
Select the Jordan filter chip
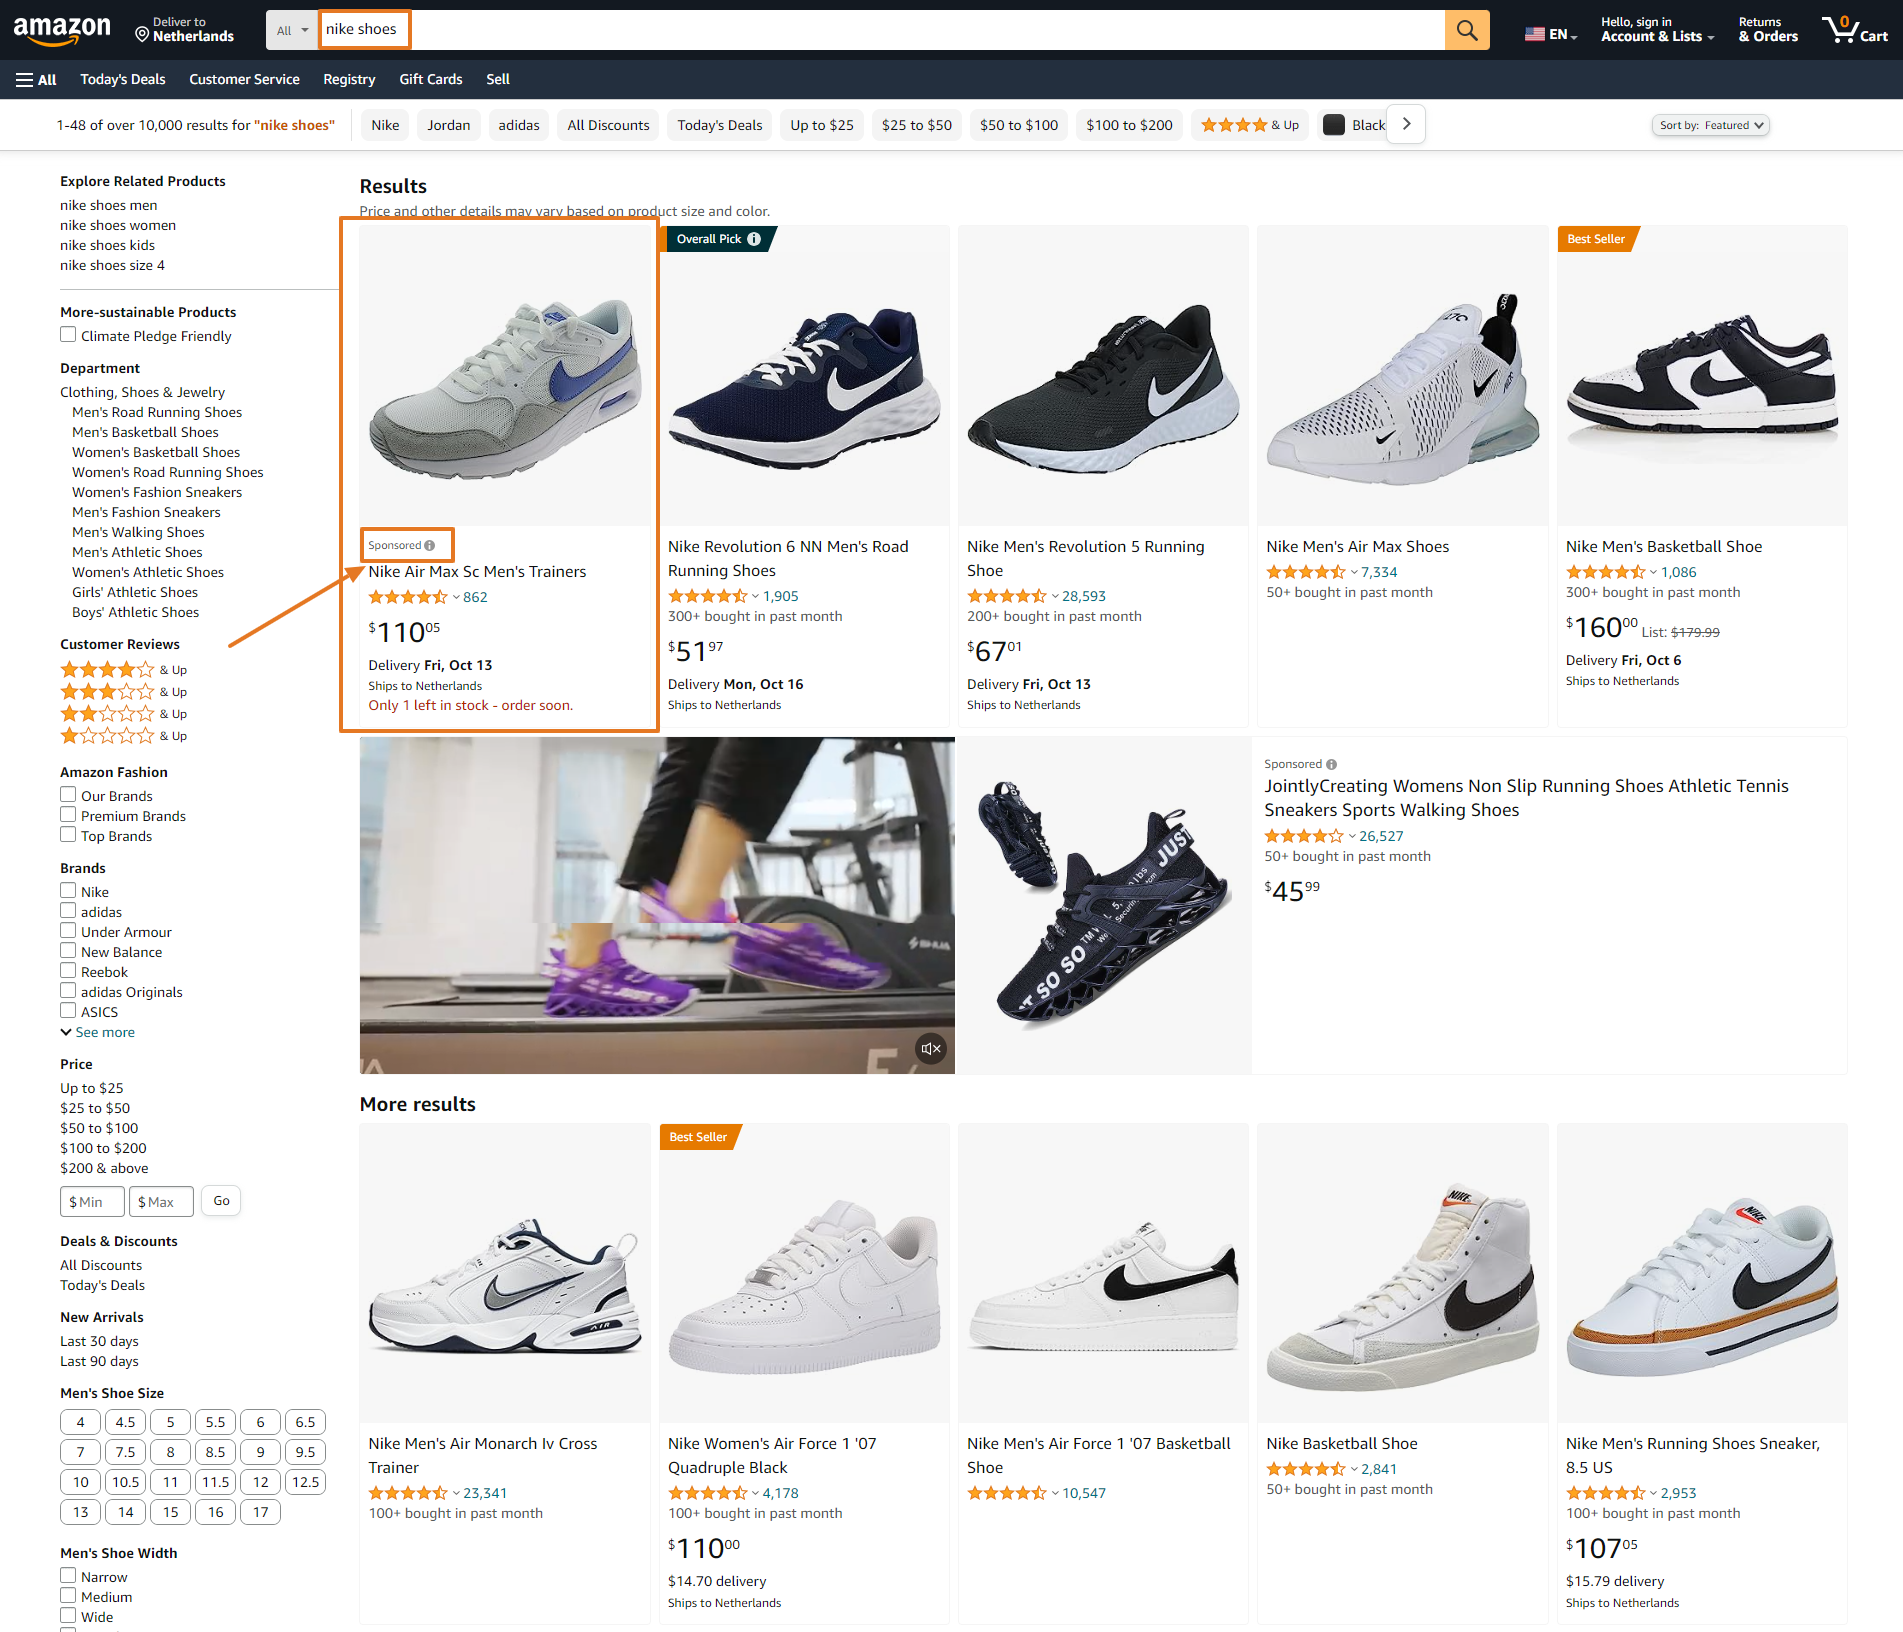click(x=449, y=125)
